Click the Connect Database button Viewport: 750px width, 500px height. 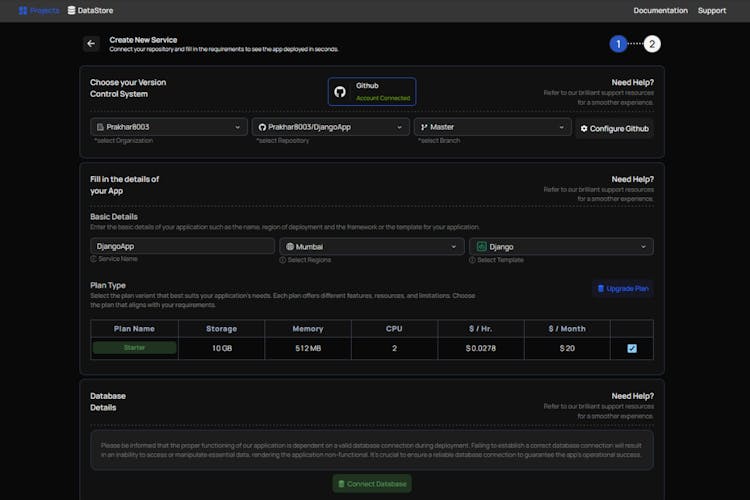click(x=372, y=484)
